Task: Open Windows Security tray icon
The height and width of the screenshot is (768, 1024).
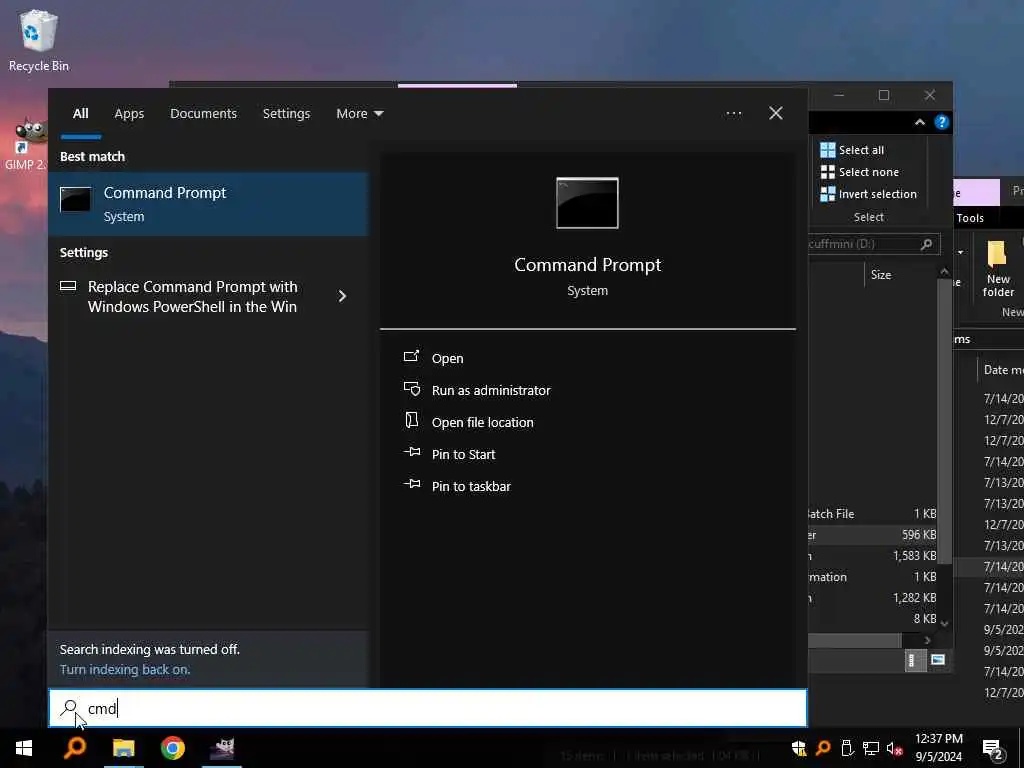Action: point(798,748)
